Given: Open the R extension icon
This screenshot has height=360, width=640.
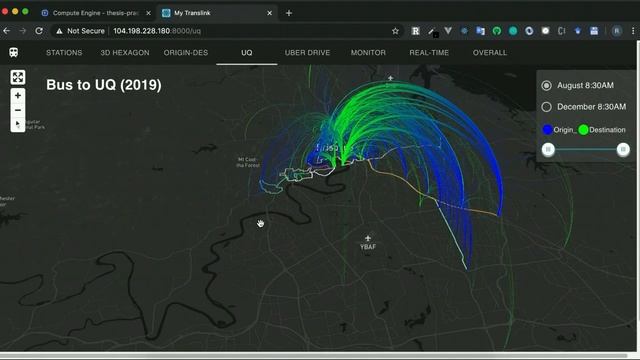Looking at the screenshot, I should click(x=416, y=31).
